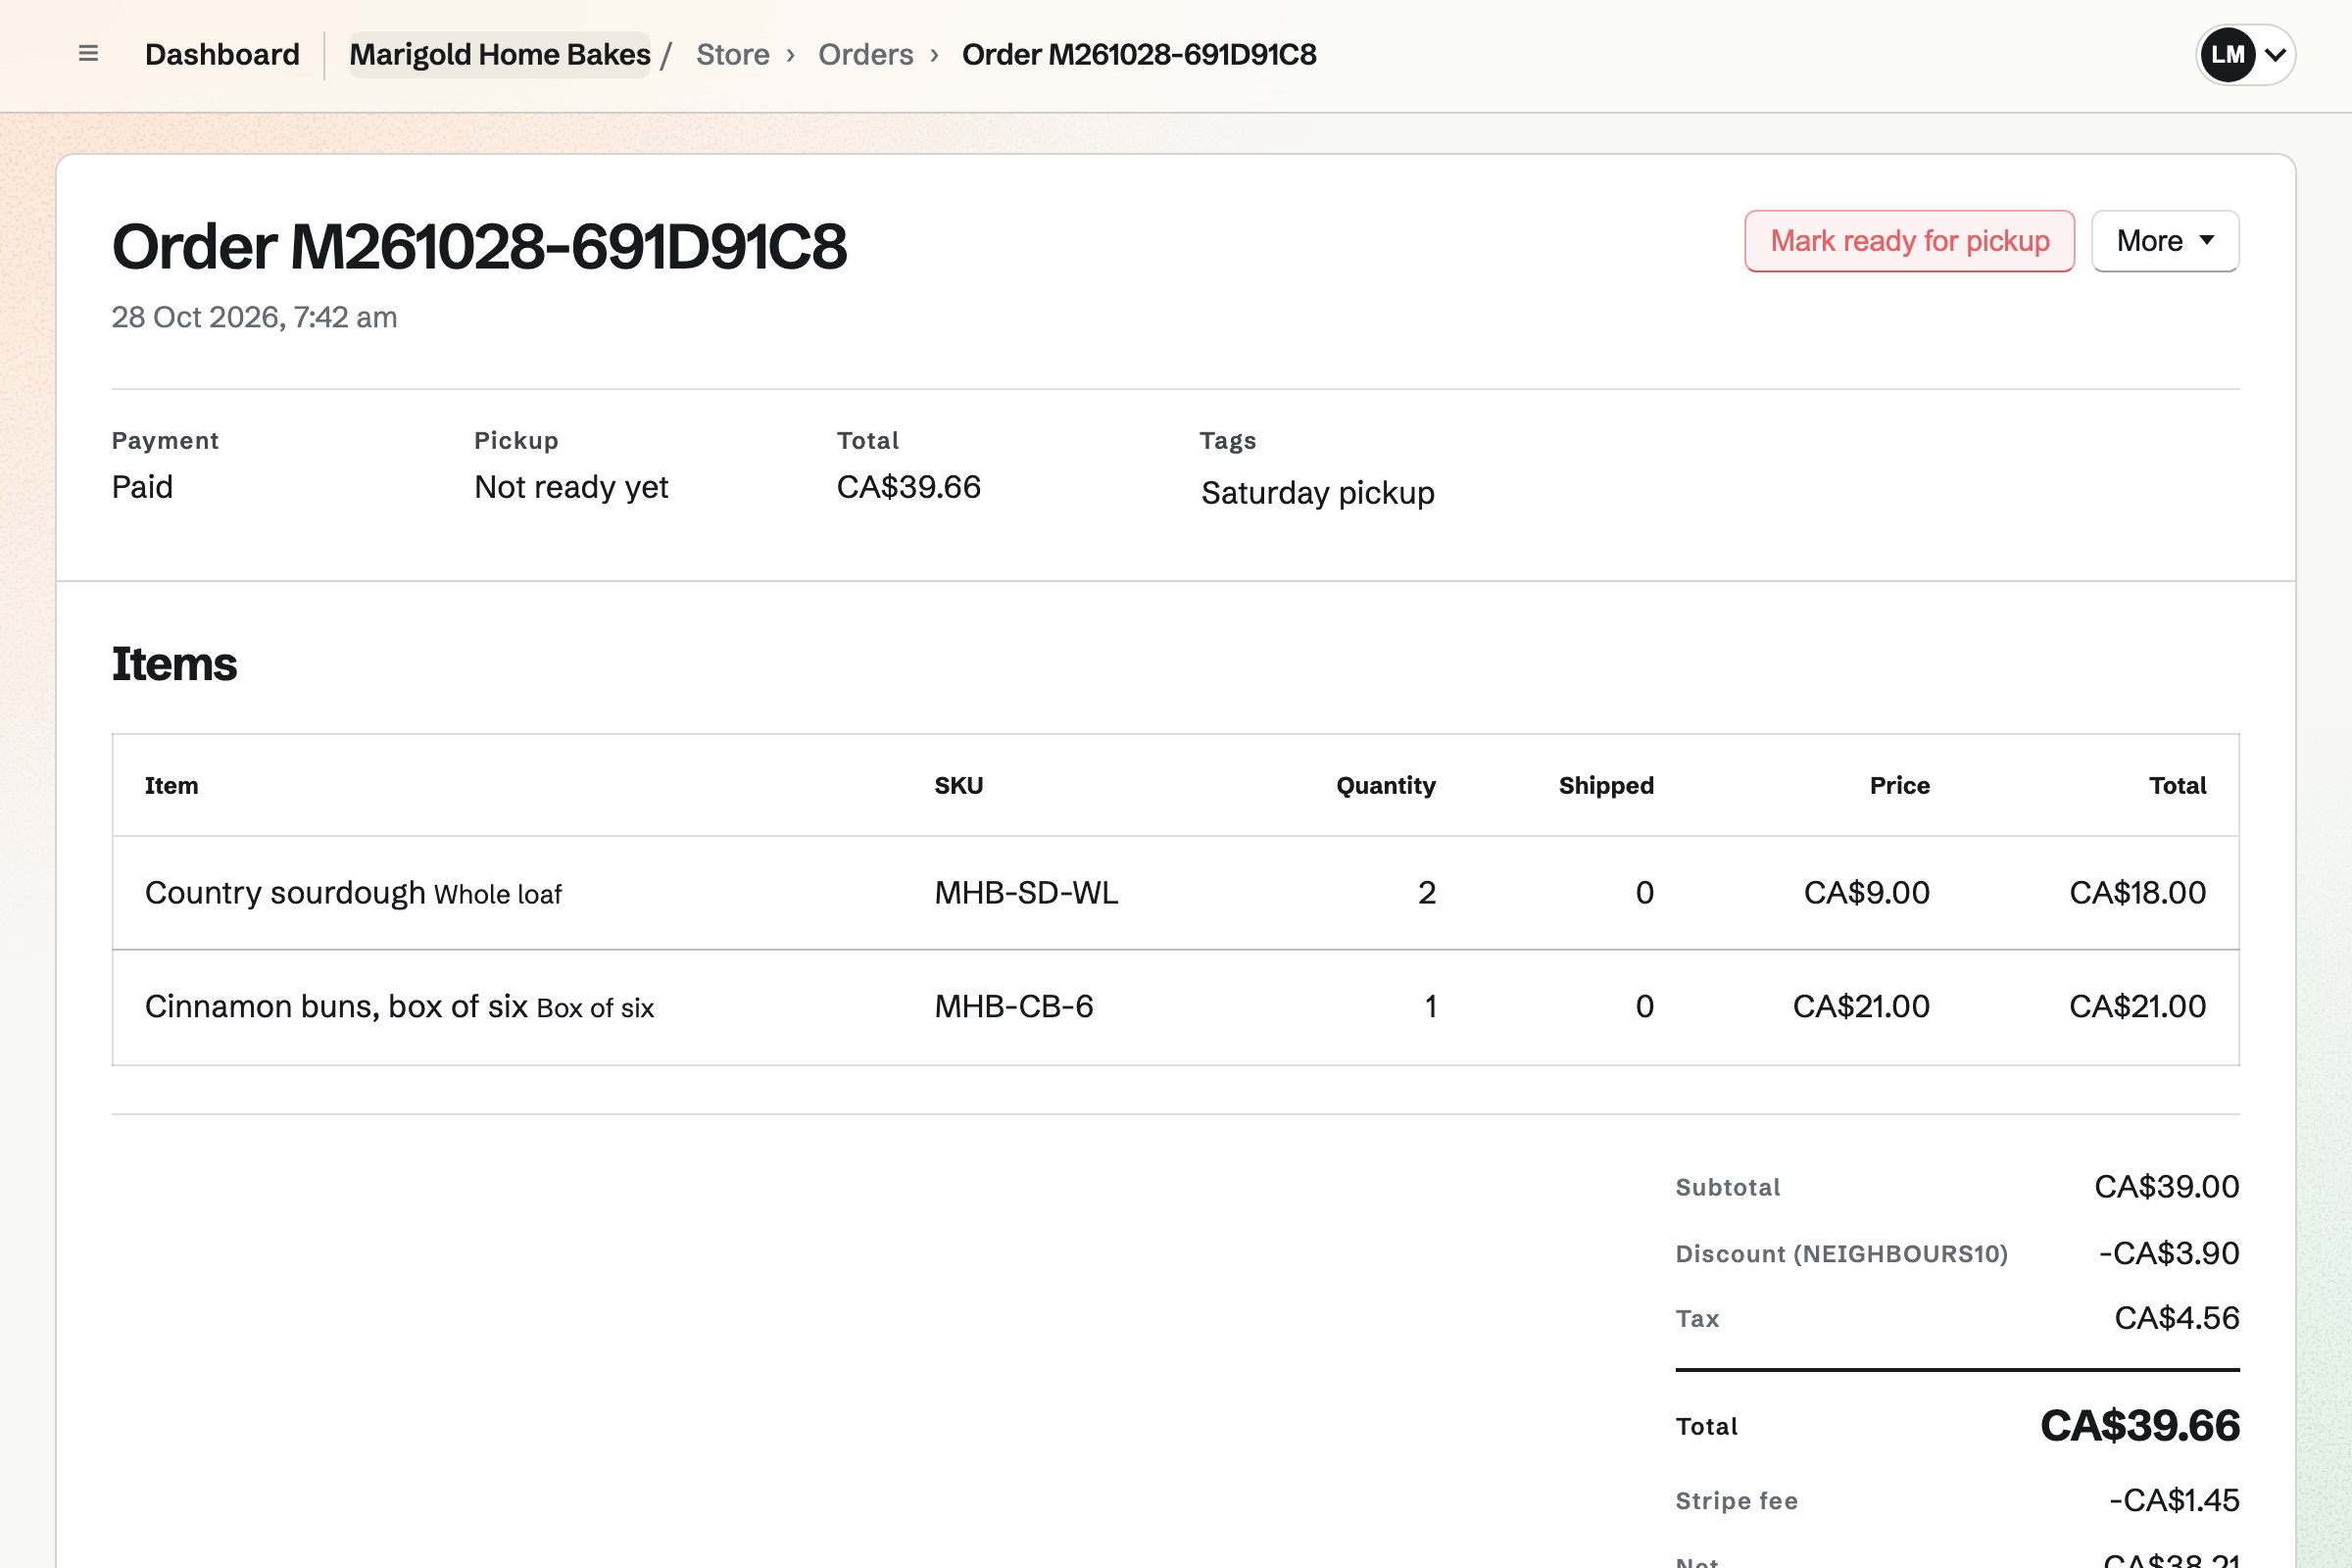Open the Cinnamon buns item row
Screen dimensions: 2352x1568
click(1176, 1006)
